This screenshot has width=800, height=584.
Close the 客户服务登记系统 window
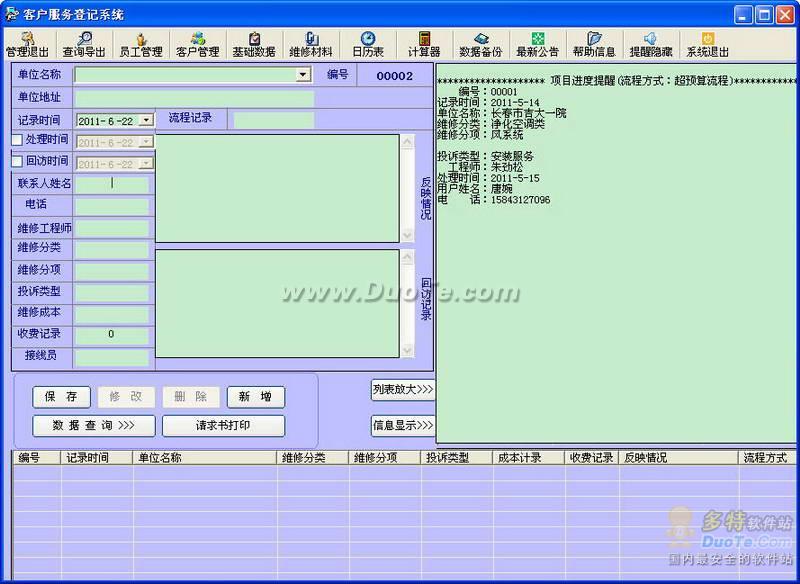pyautogui.click(x=785, y=15)
